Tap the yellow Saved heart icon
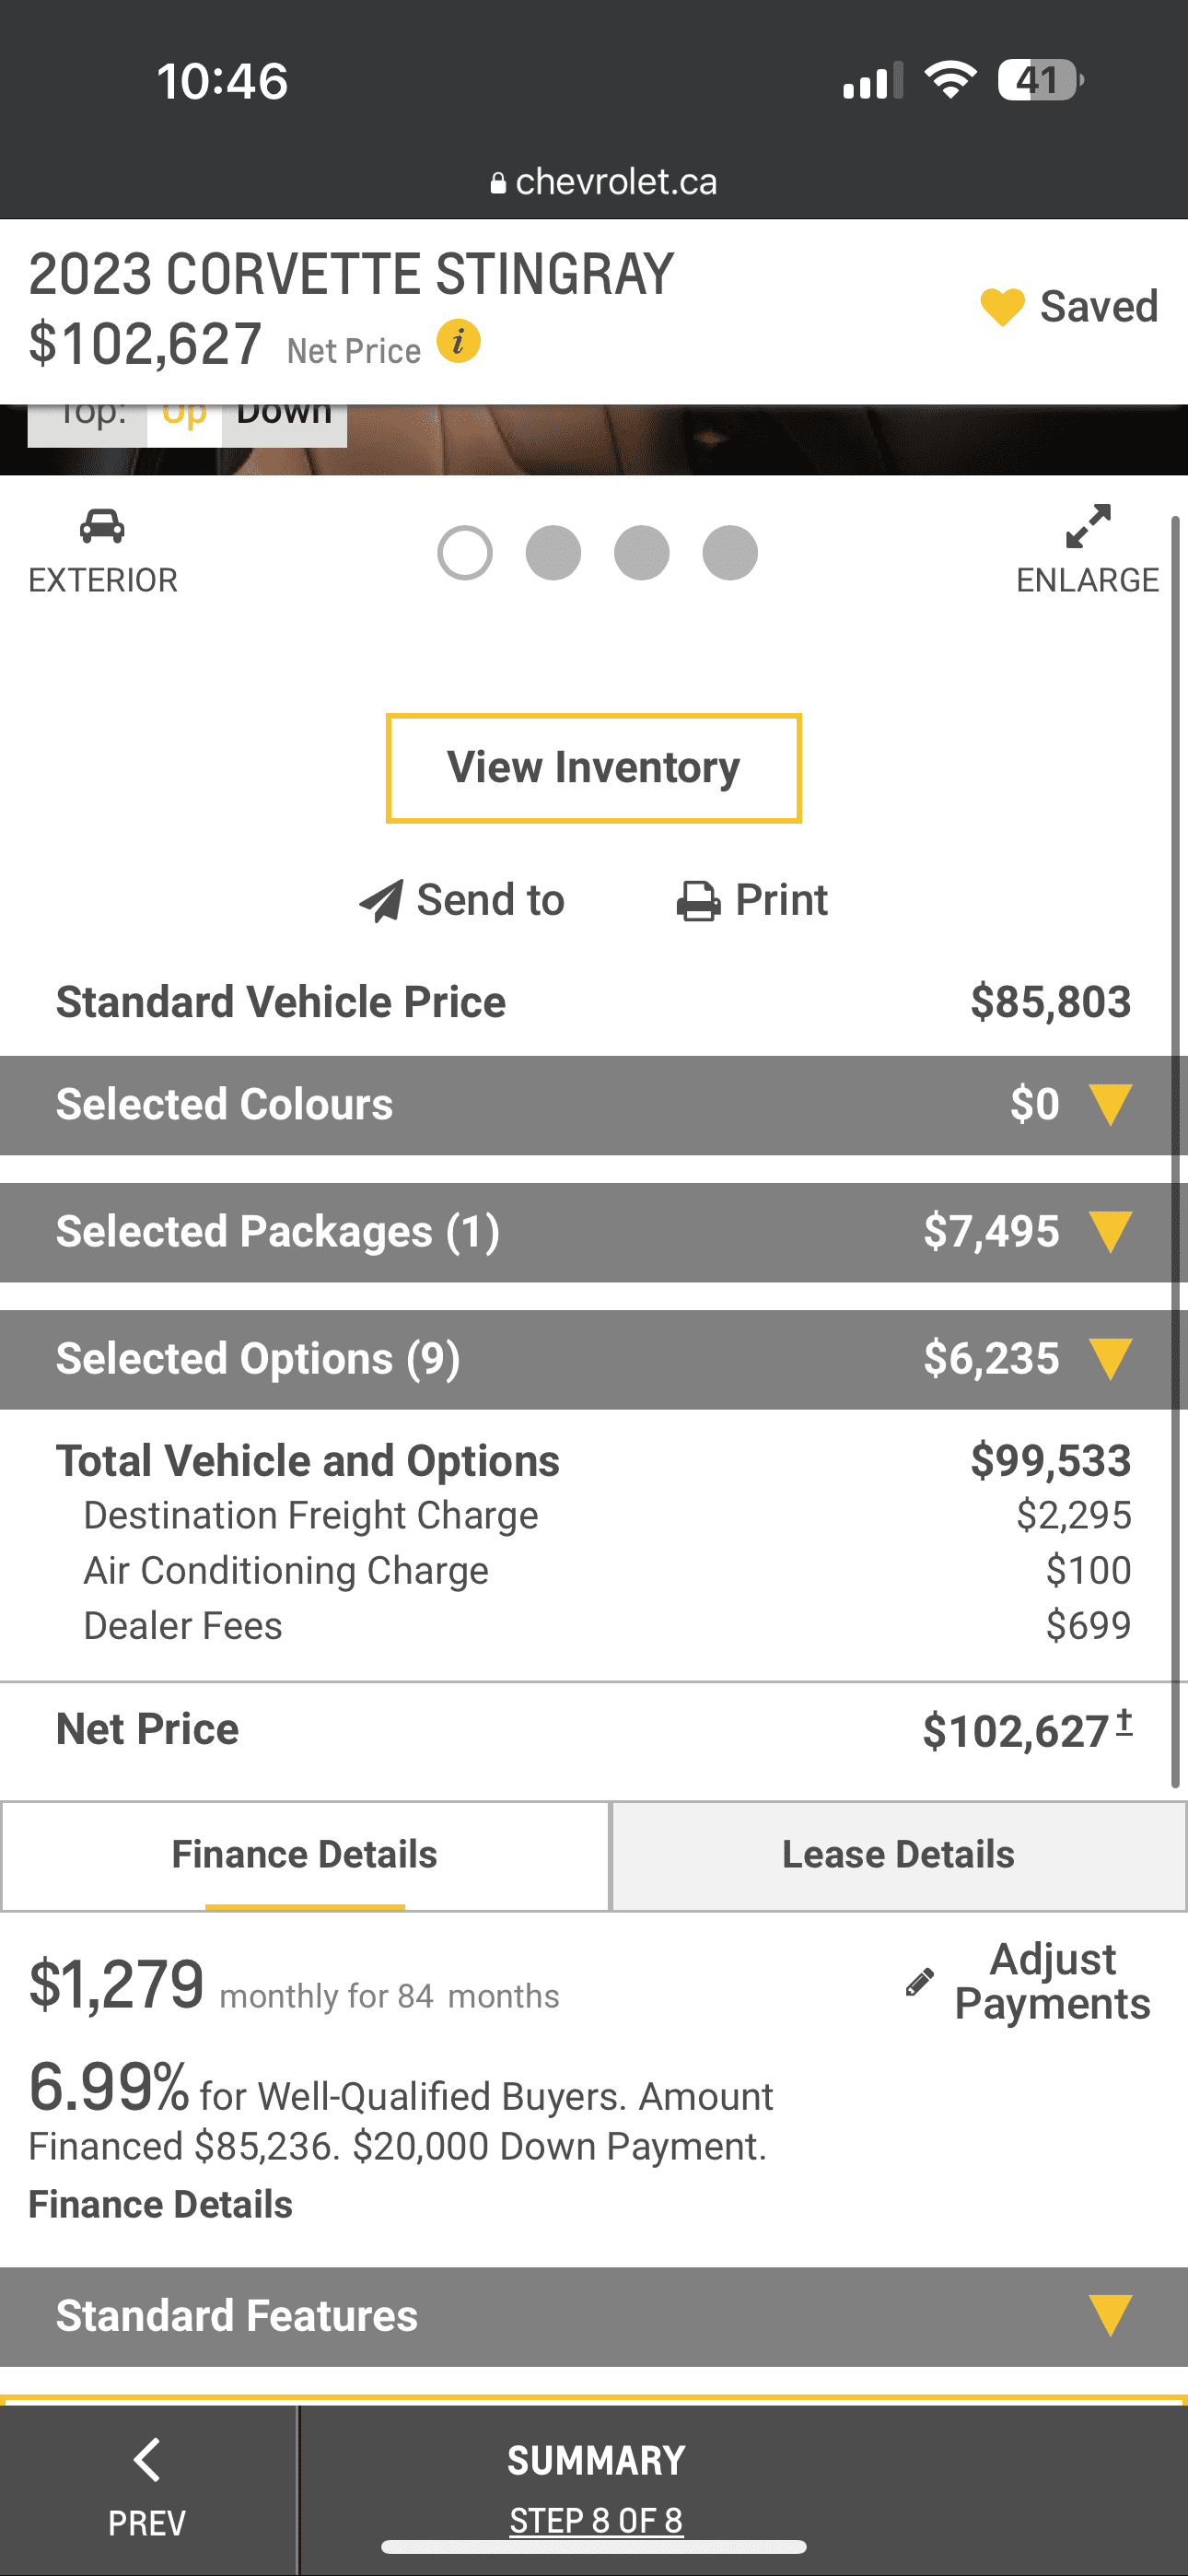The image size is (1188, 2576). 1002,307
